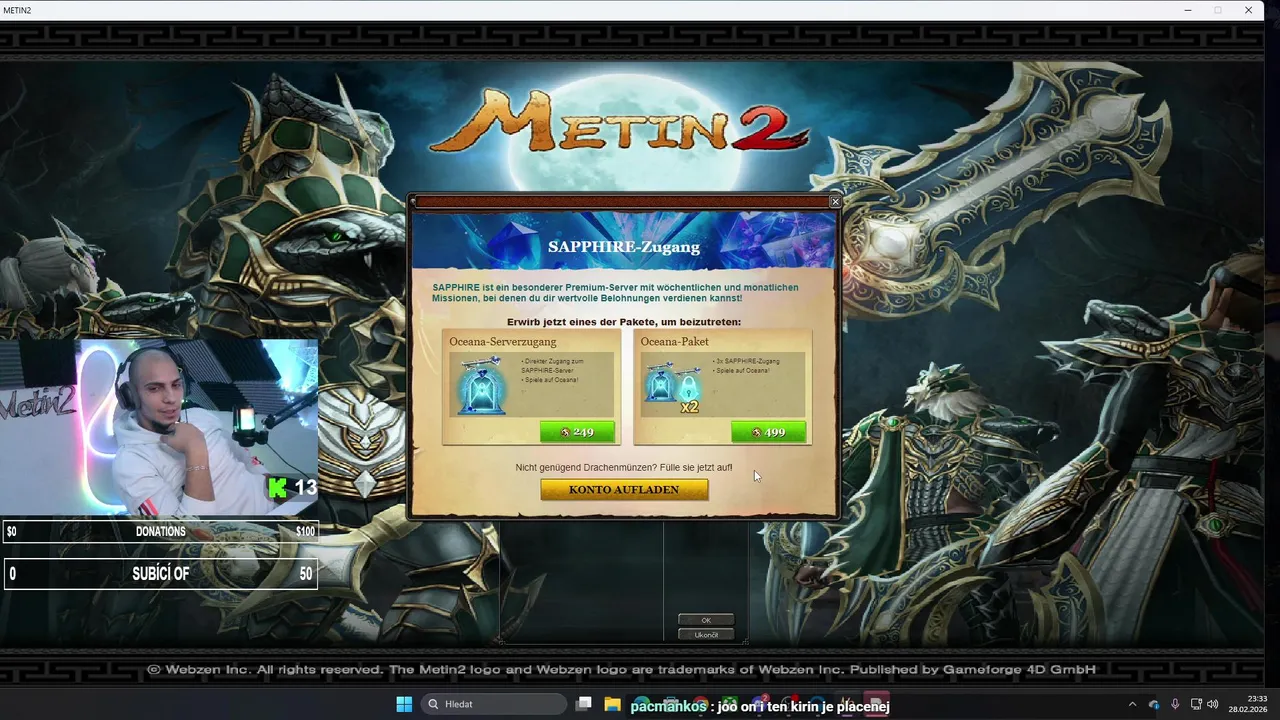Screen dimensions: 1280x720
Task: Open the clock and date panel
Action: point(1248,704)
